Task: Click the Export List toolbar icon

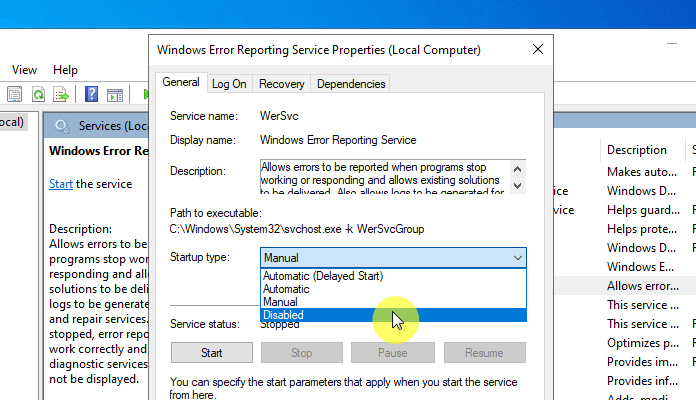Action: tap(63, 94)
